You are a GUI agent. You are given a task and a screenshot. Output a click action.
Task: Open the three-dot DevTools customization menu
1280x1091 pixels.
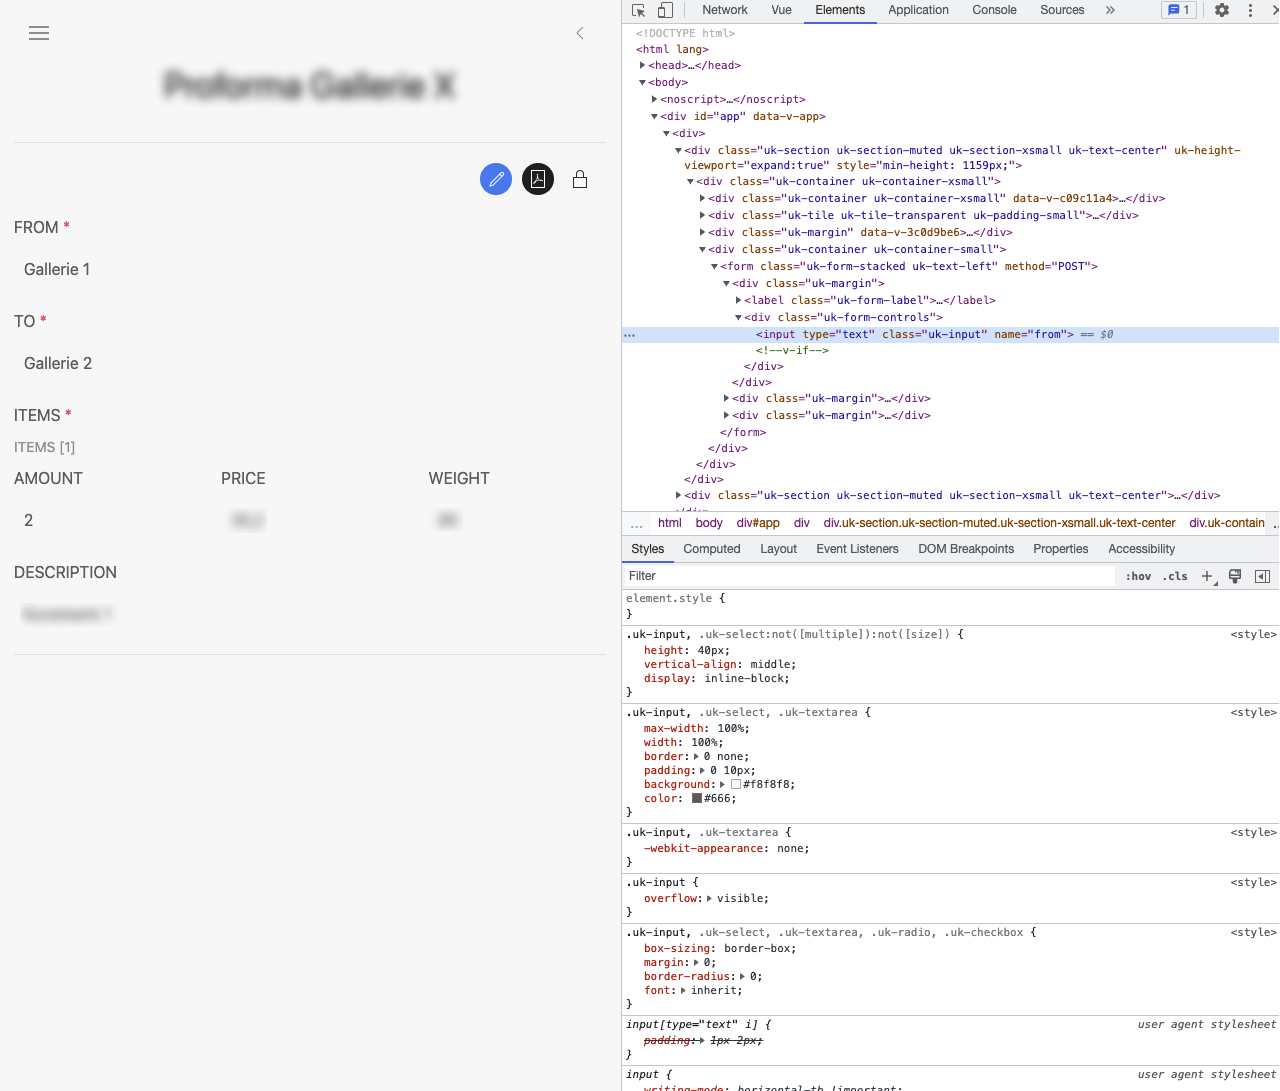tap(1251, 10)
